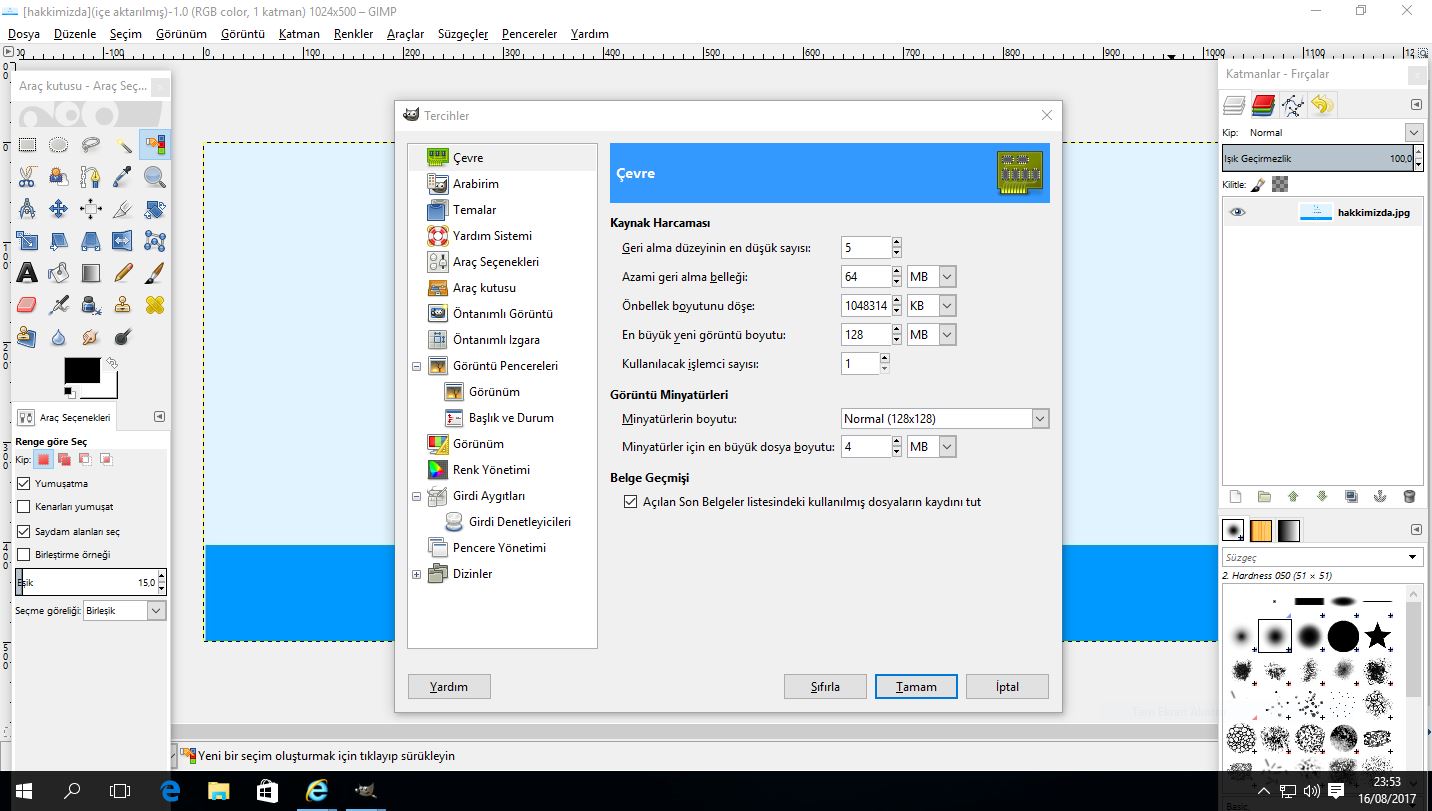Select the Rectangle Select tool in toolbox

[27, 145]
